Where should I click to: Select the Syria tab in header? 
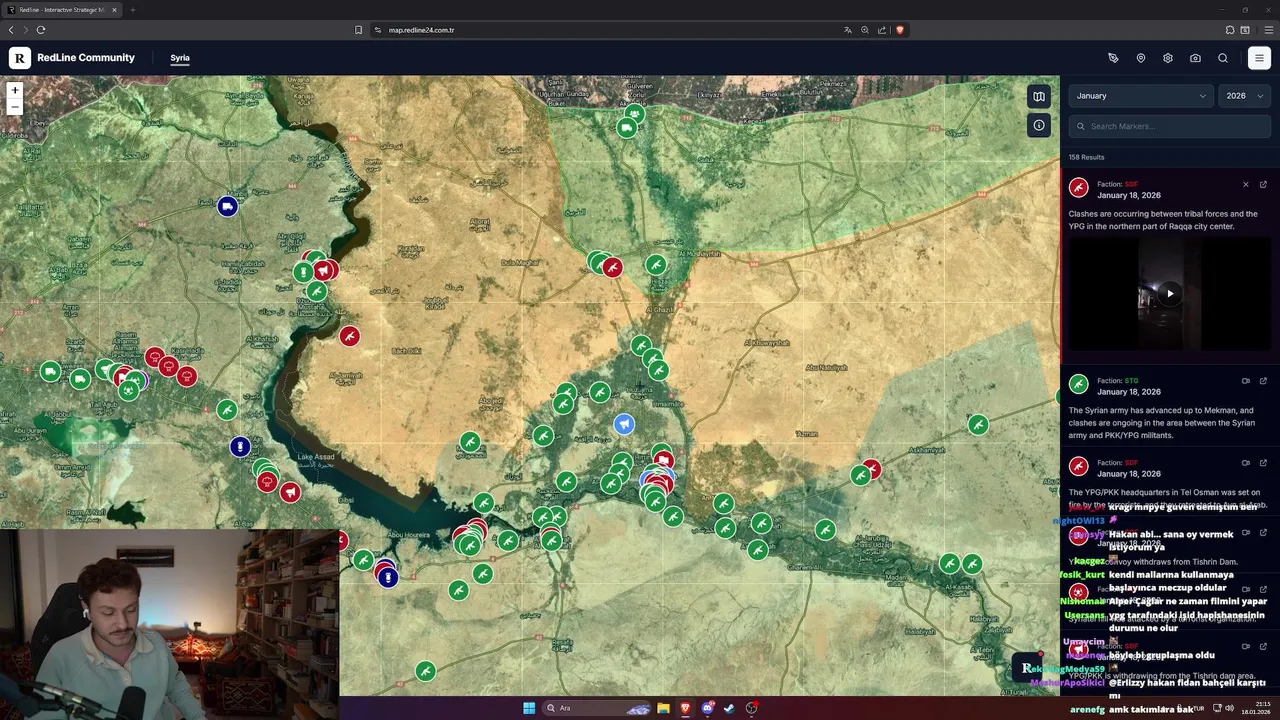pyautogui.click(x=180, y=58)
